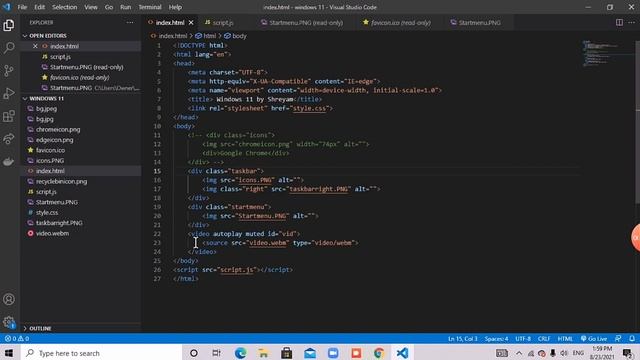640x360 pixels.
Task: Switch to the last Startmenu.PNG tab
Action: point(480,23)
